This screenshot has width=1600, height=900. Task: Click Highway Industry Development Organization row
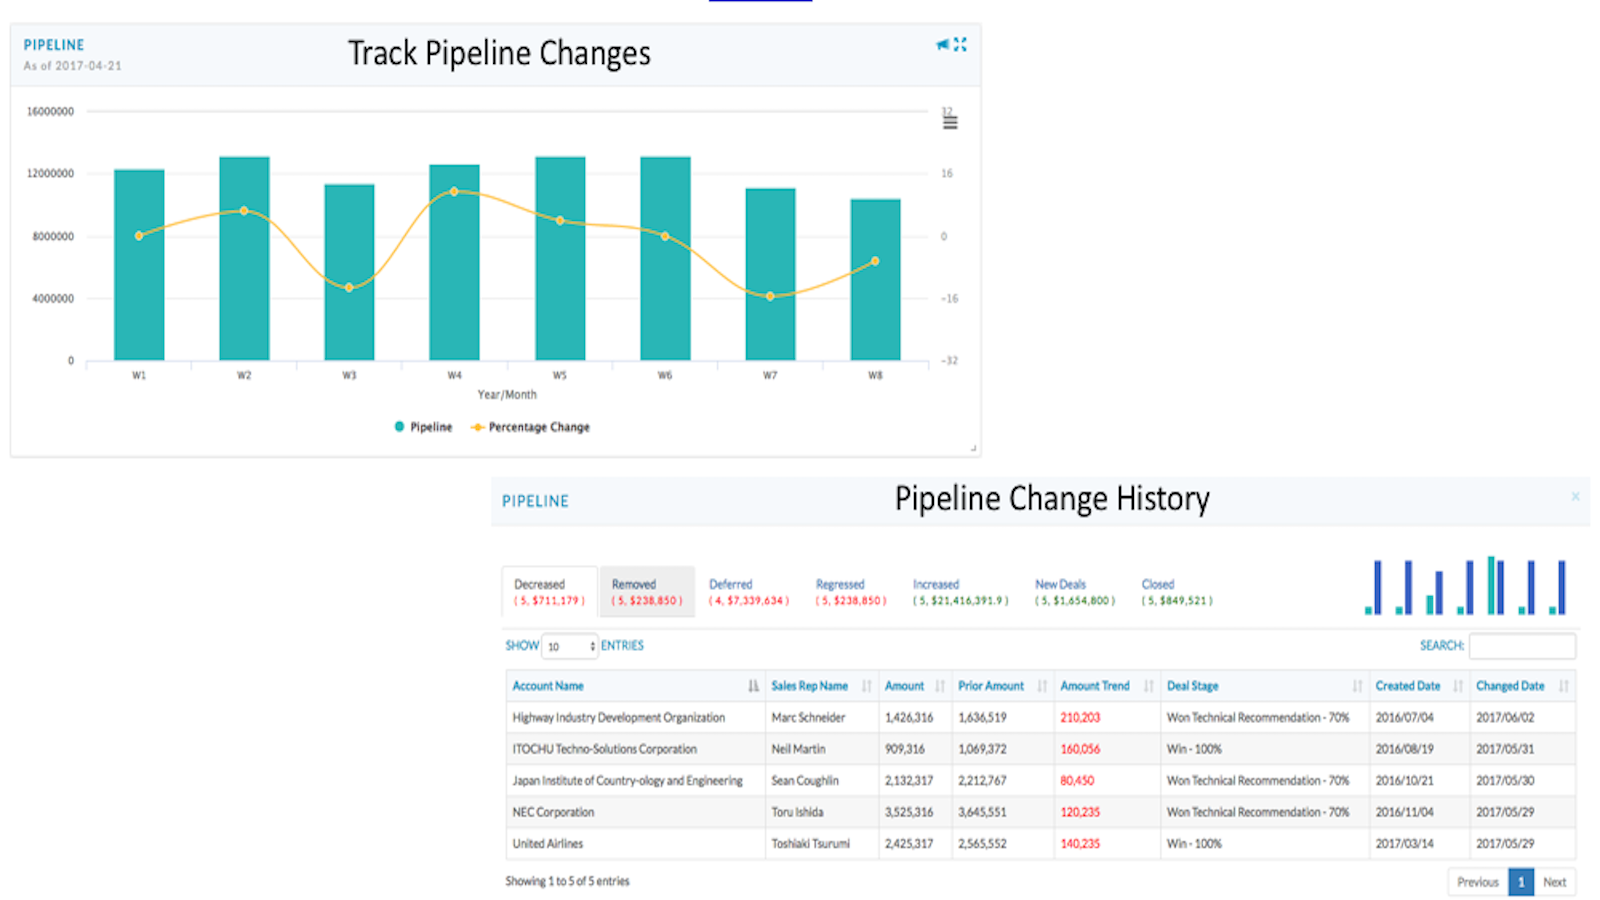[1040, 717]
